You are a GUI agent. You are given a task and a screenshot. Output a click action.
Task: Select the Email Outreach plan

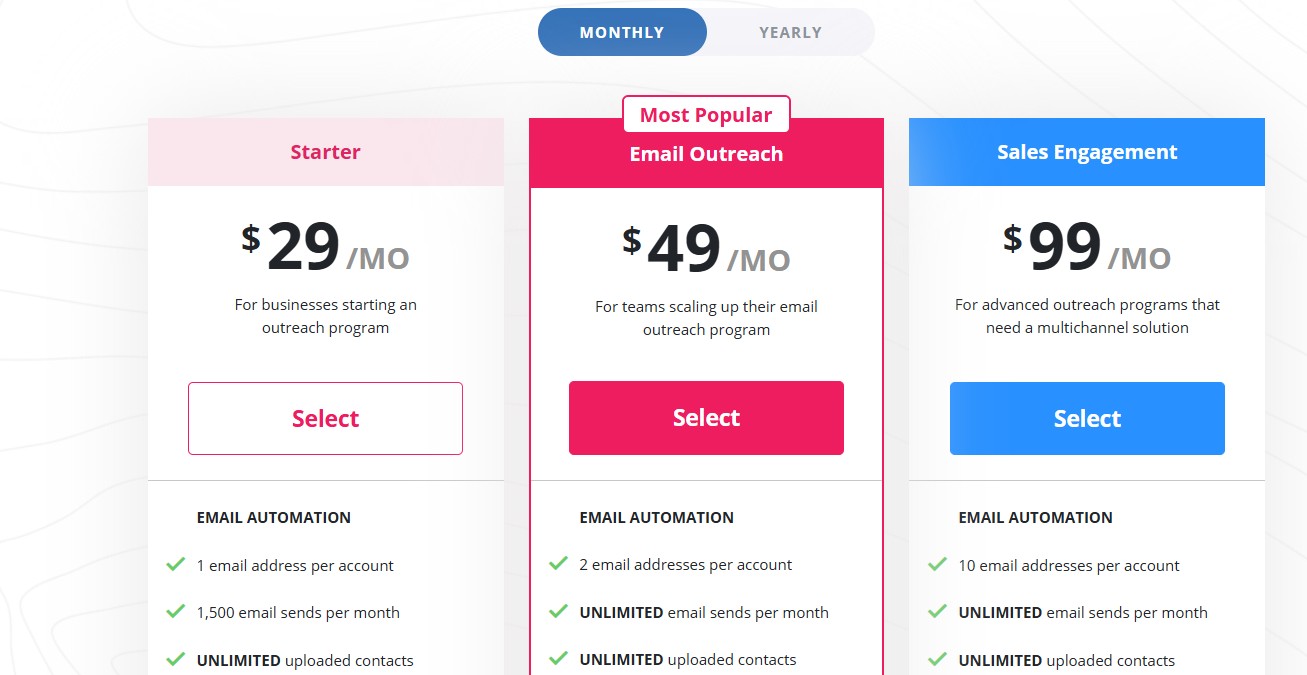[x=706, y=417]
